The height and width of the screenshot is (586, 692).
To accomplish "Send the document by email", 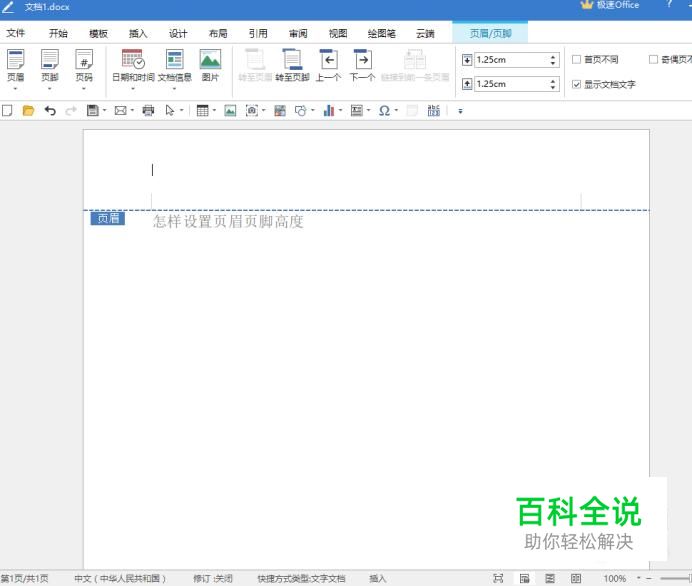I will tap(120, 110).
